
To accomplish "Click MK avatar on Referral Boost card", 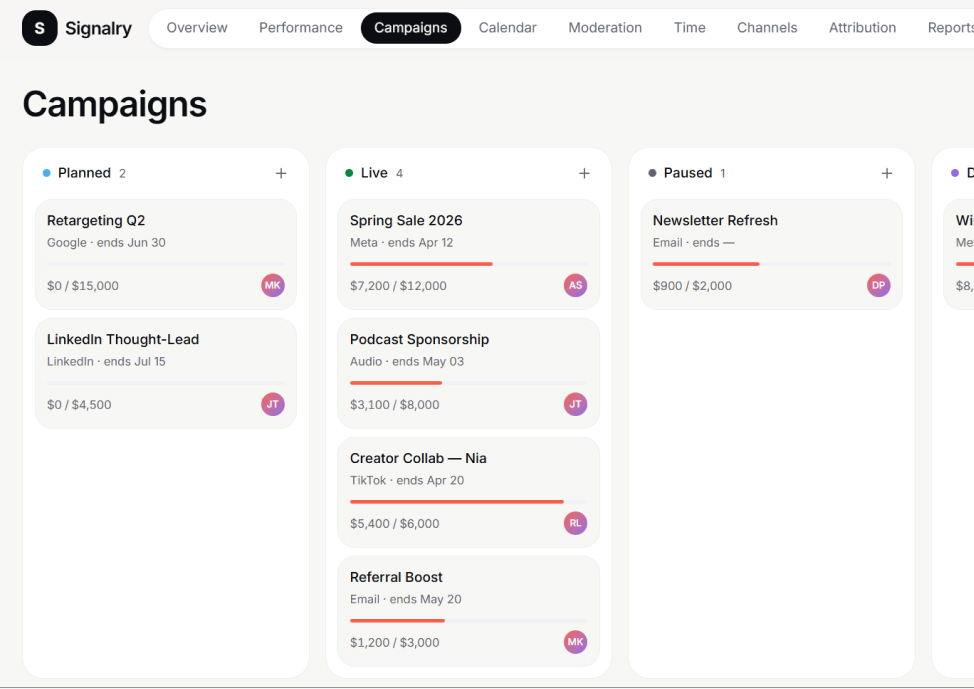I will tap(575, 642).
